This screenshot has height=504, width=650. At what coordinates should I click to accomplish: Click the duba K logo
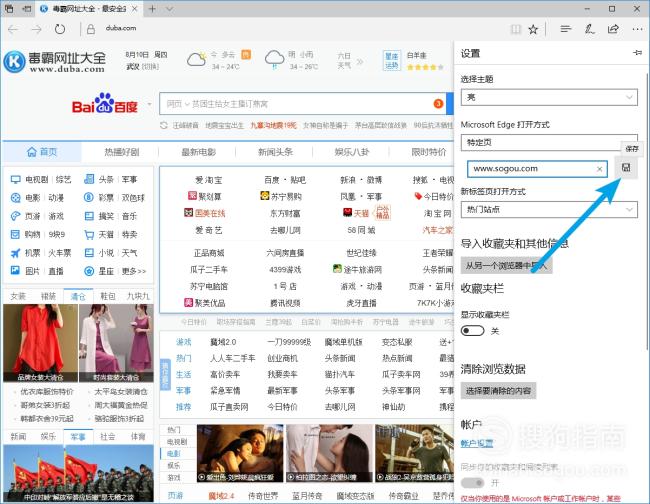click(15, 61)
